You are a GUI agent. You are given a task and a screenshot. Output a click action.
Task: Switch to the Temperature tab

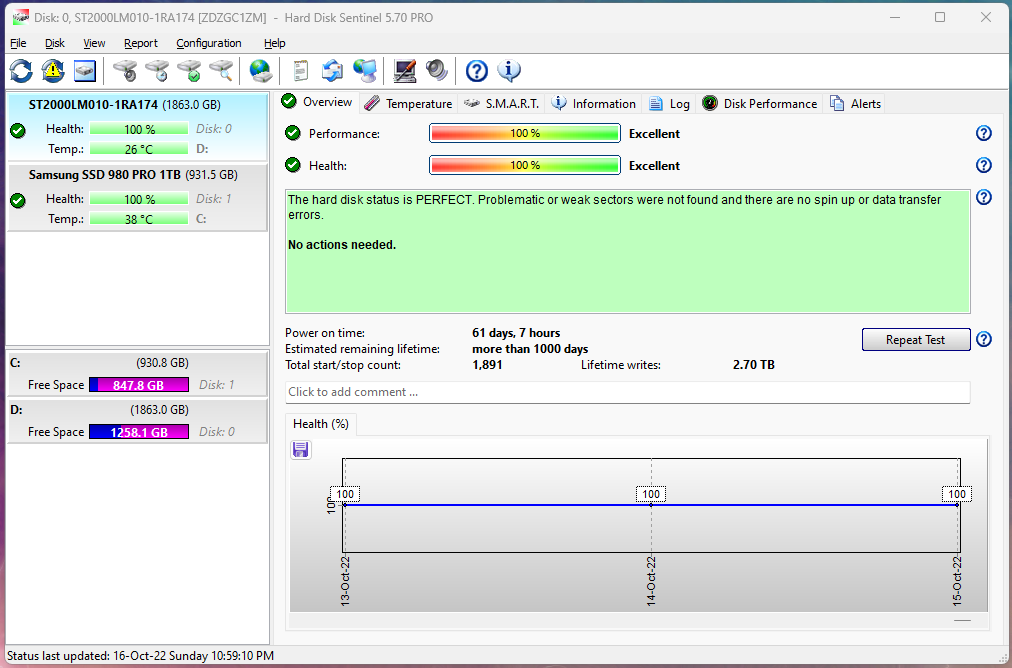(x=408, y=104)
